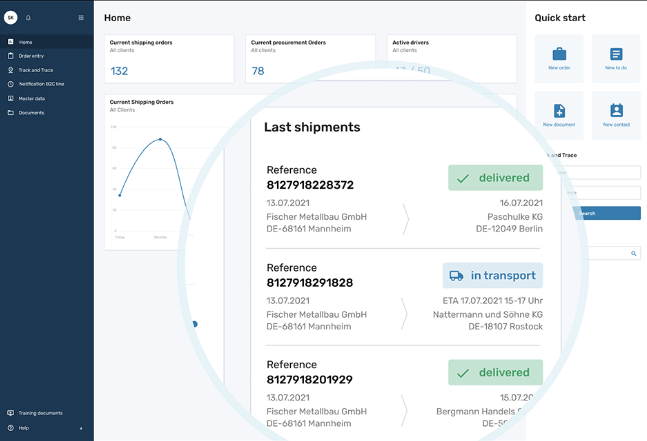Screen dimensions: 647x441
Task: Click the truck icon in transport badge
Action: coord(456,276)
